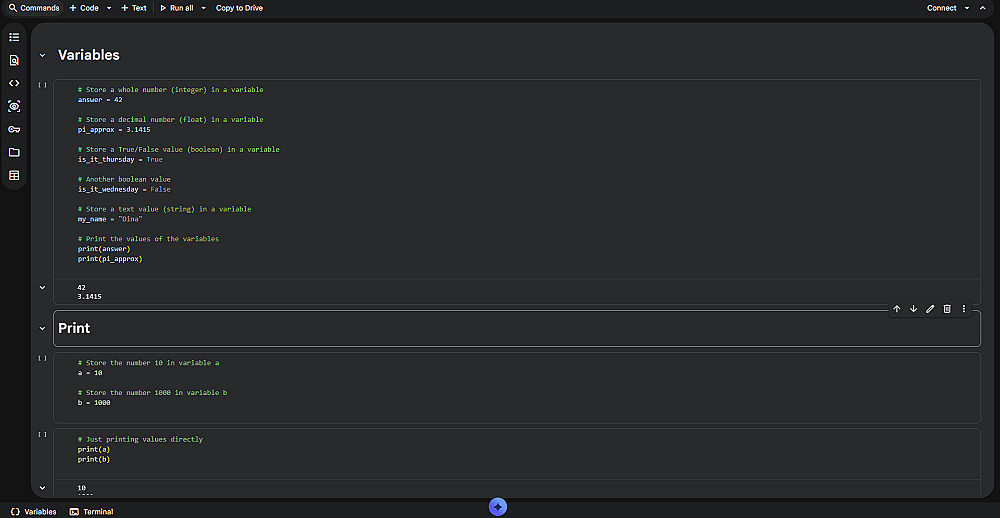Click the line 'is_it_wednesday = False'
The image size is (1000, 518).
coord(124,189)
